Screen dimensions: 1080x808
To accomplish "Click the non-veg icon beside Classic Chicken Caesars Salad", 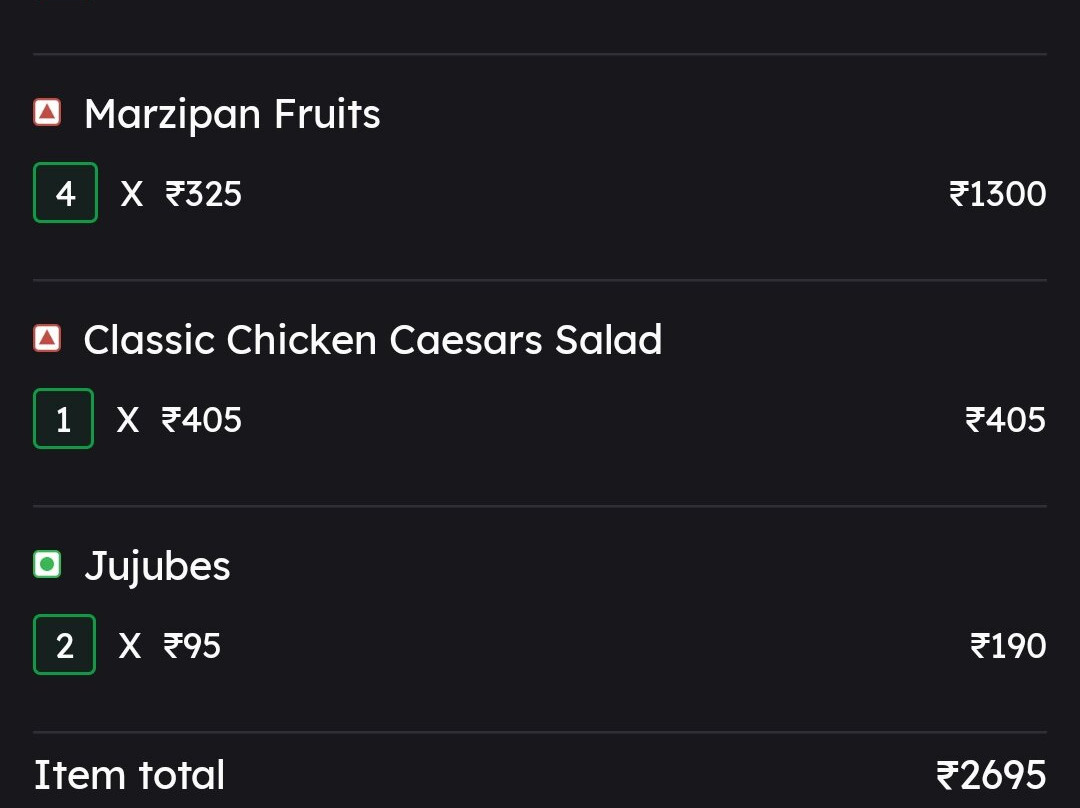I will (47, 338).
